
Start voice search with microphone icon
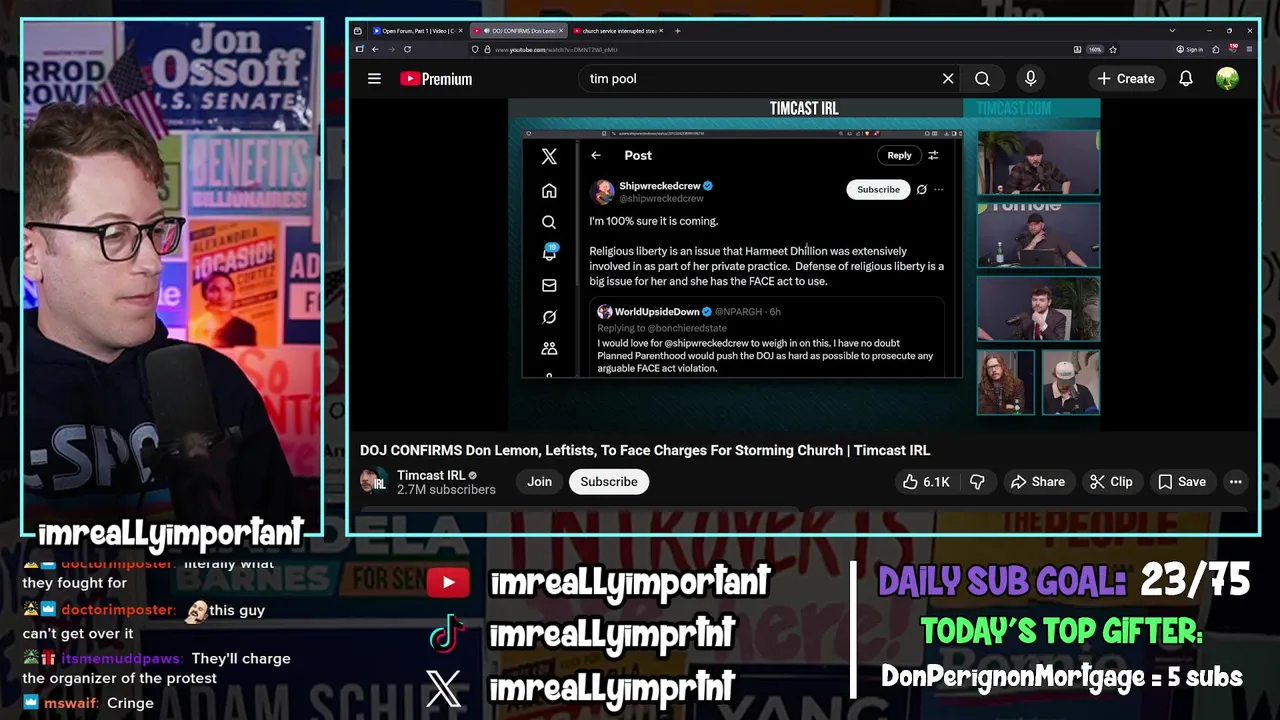click(x=1030, y=79)
